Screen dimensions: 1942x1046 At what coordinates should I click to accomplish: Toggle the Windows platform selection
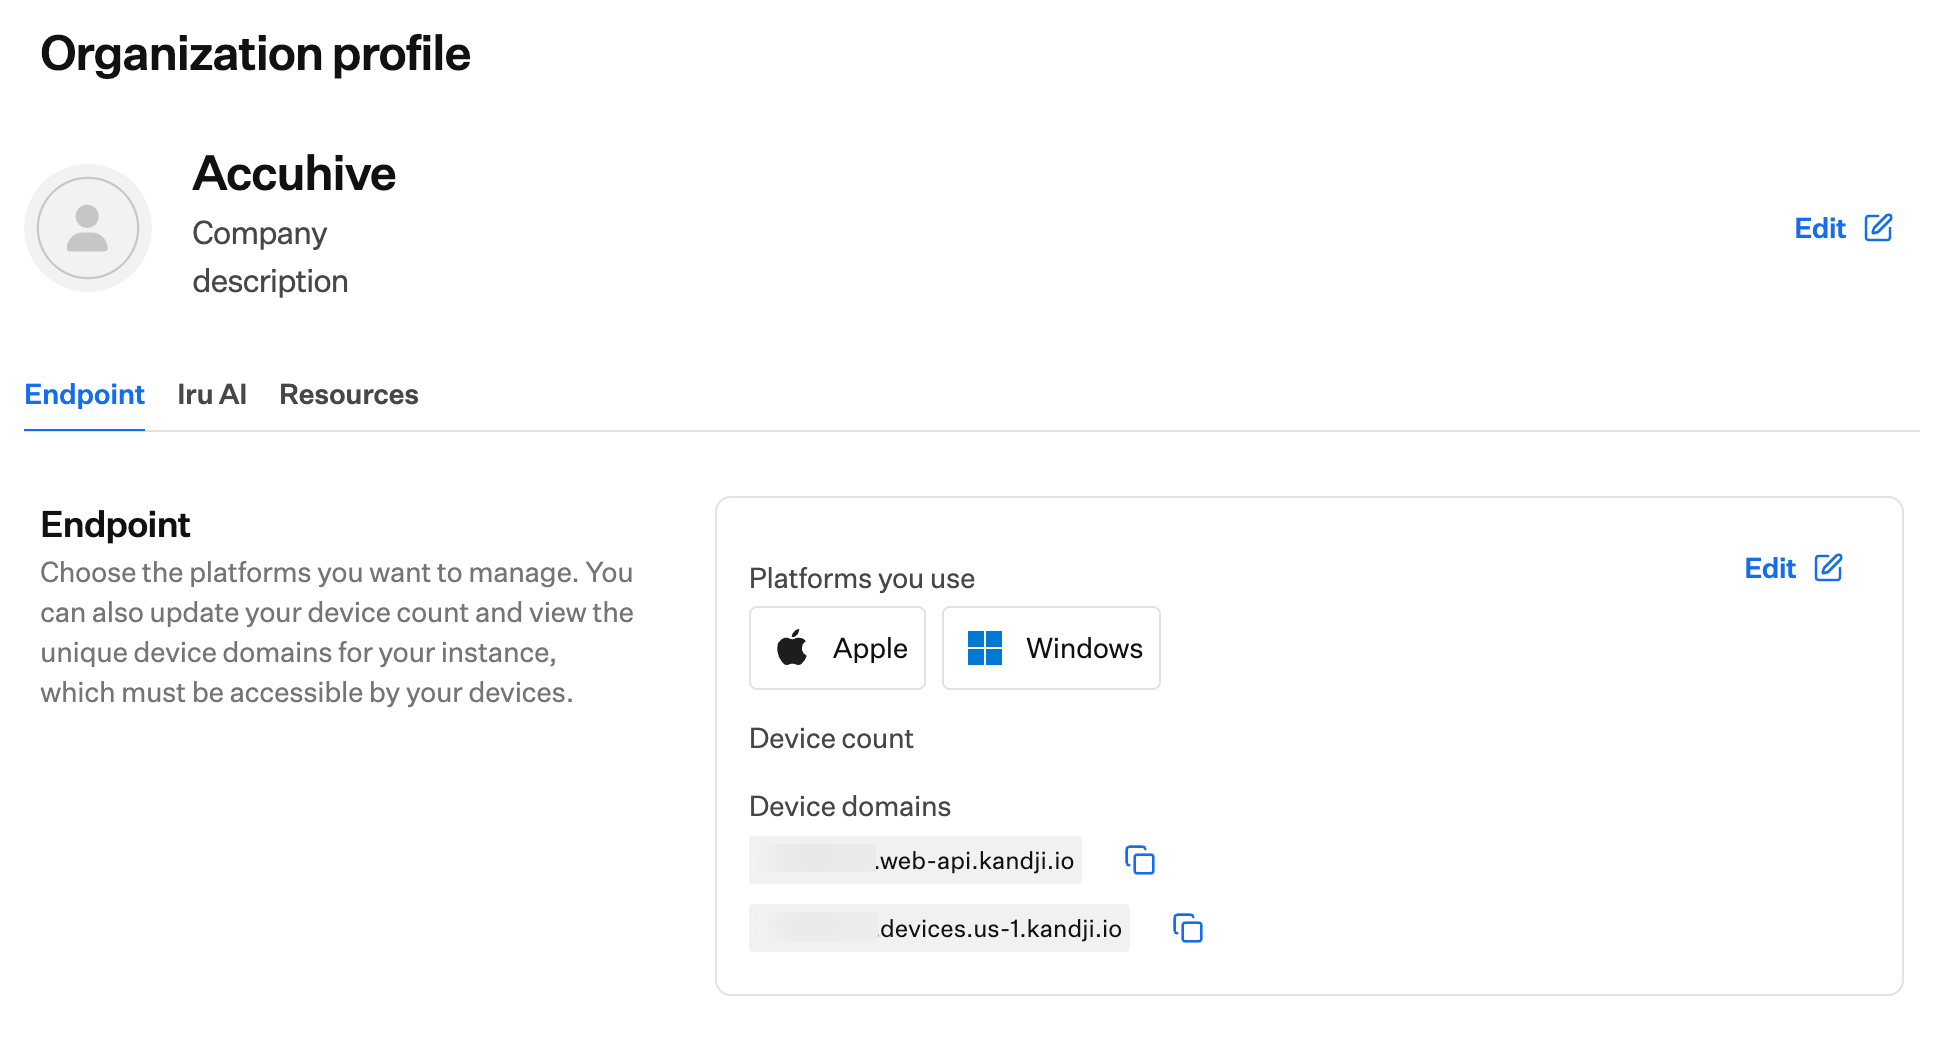(1050, 648)
